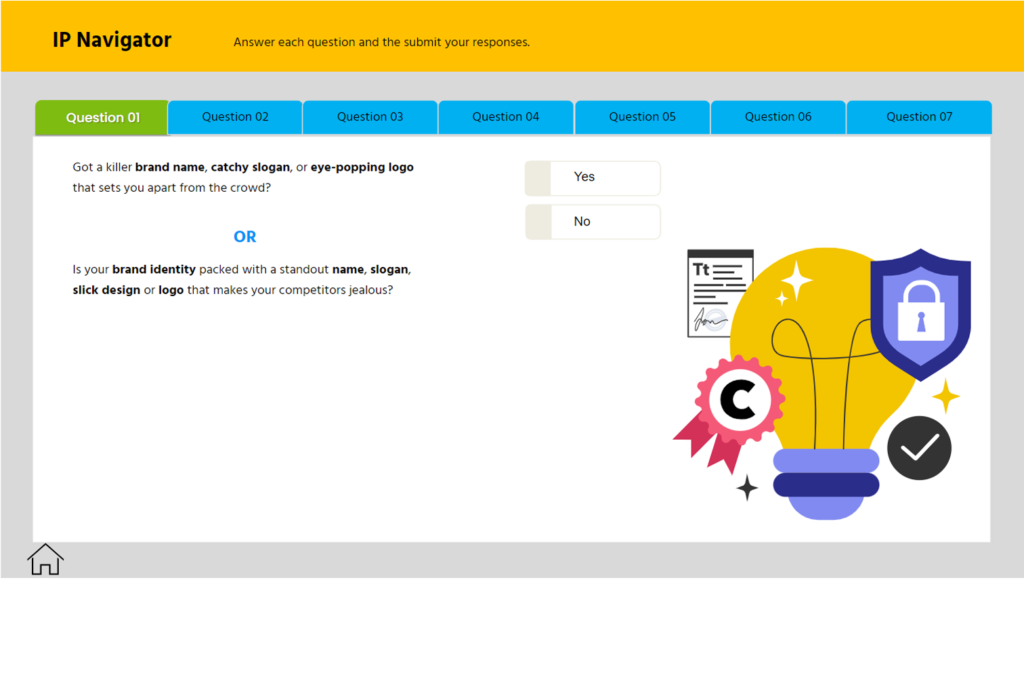The image size is (1024, 681).
Task: Click the checkmark circle icon
Action: point(919,447)
